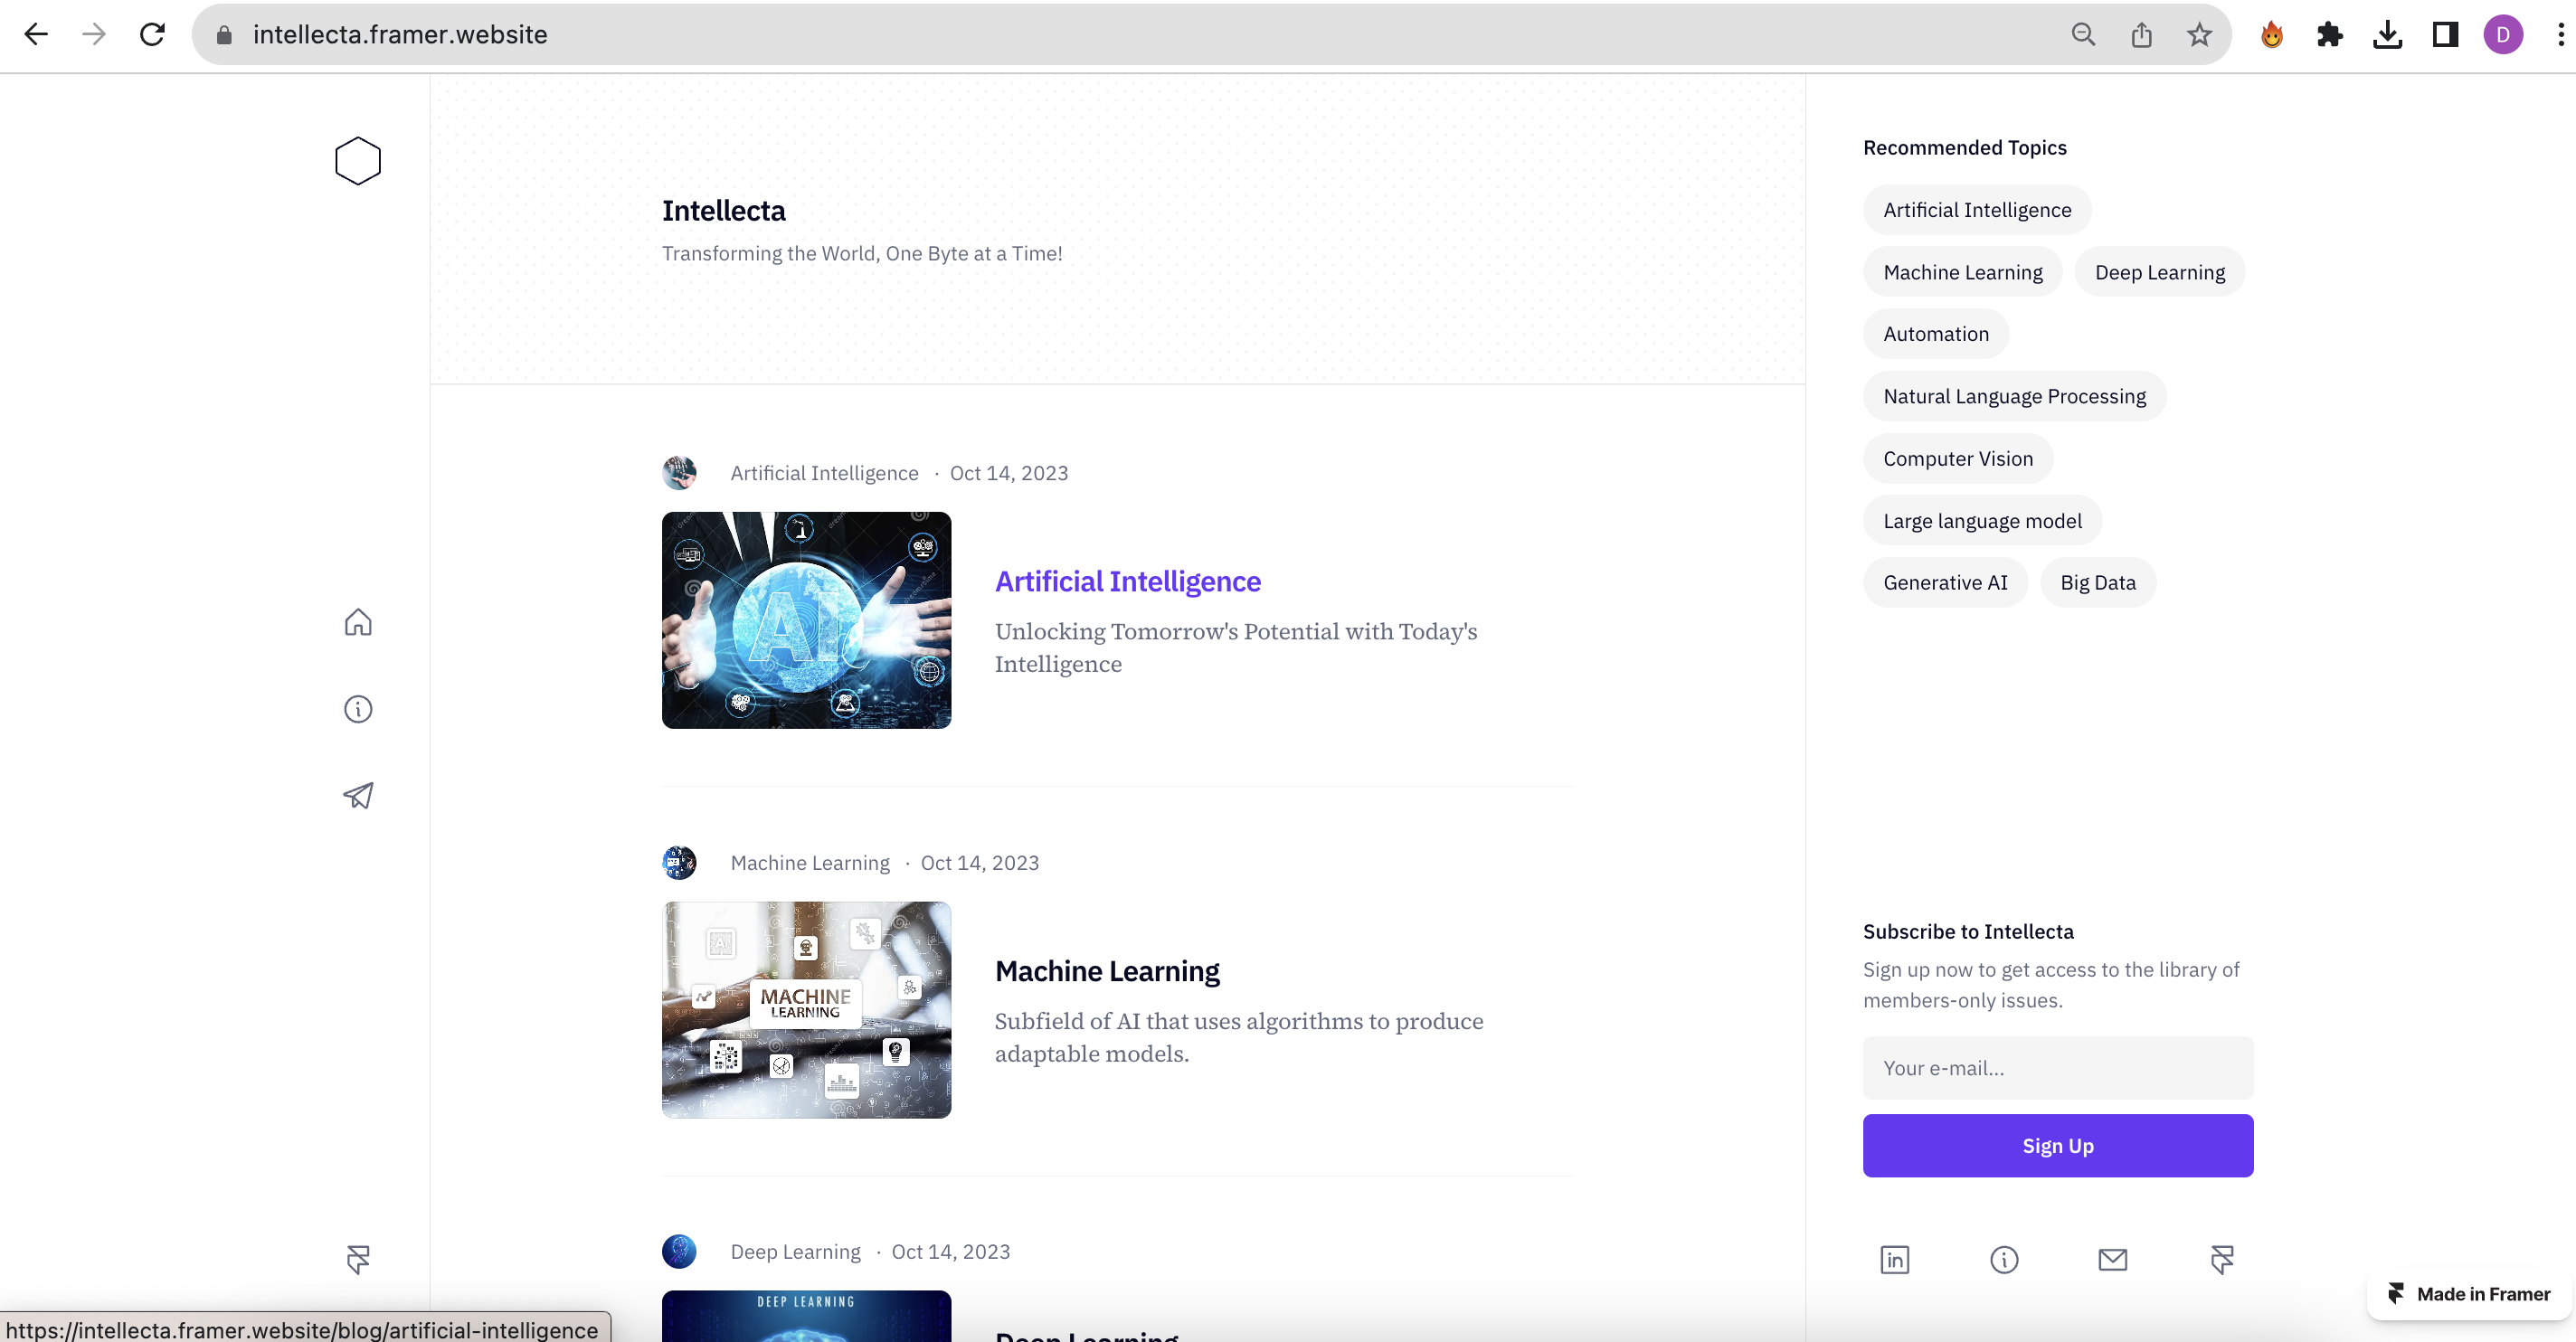Click the Artificial Intelligence article thumbnail

coord(806,620)
